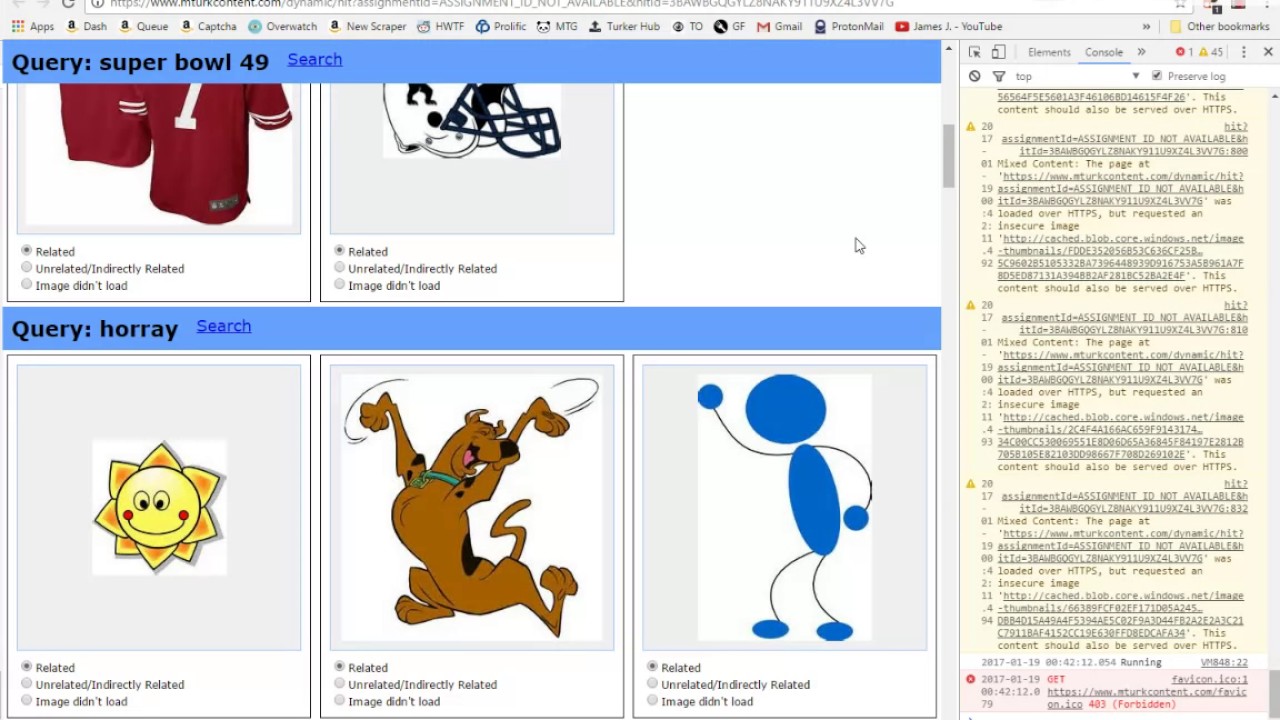Switch to the Console tab
The width and height of the screenshot is (1280, 720).
click(x=1104, y=52)
